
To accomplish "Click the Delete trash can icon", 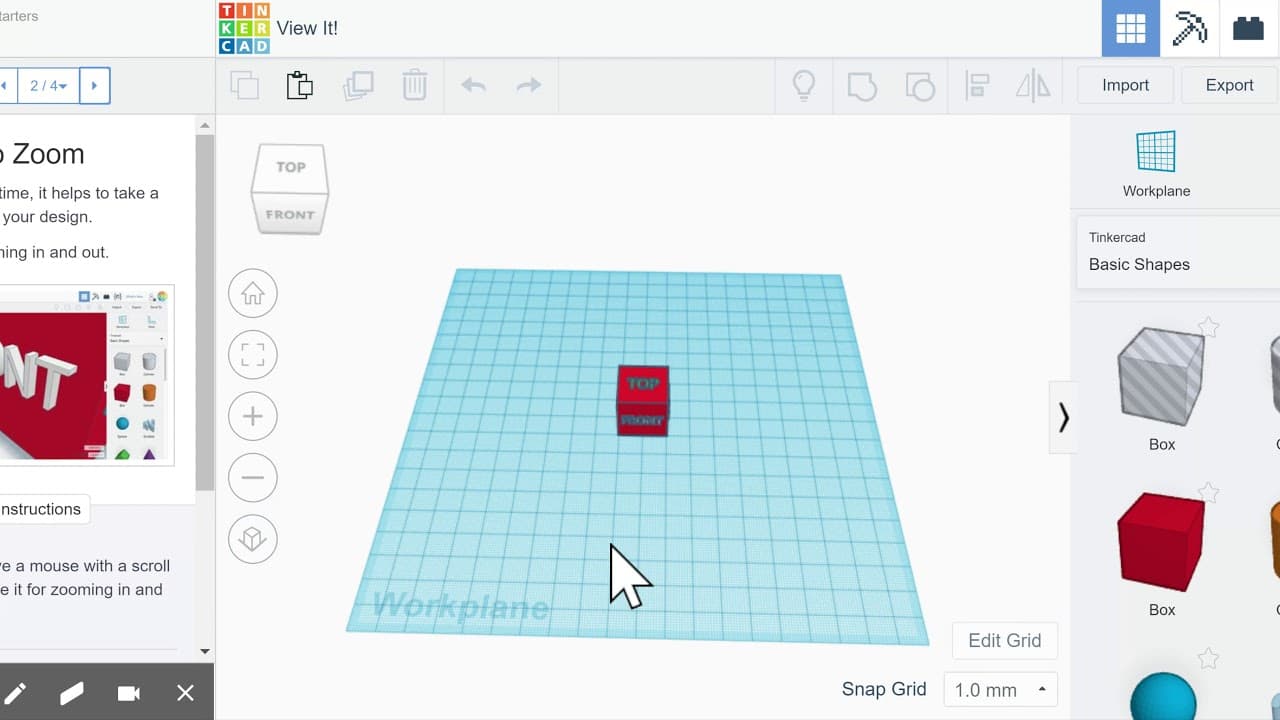I will [415, 86].
